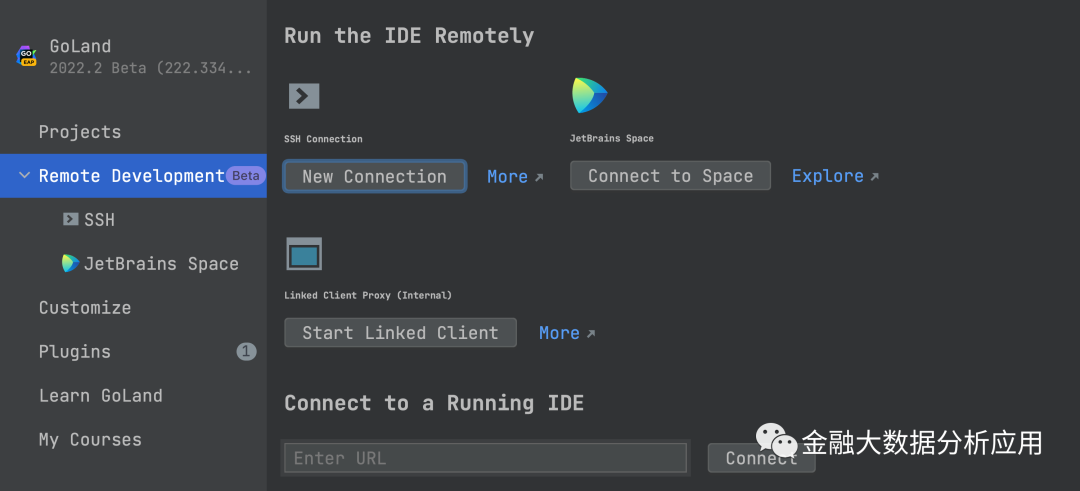Click the Plugins update count badge
This screenshot has height=491, width=1080.
click(x=246, y=352)
